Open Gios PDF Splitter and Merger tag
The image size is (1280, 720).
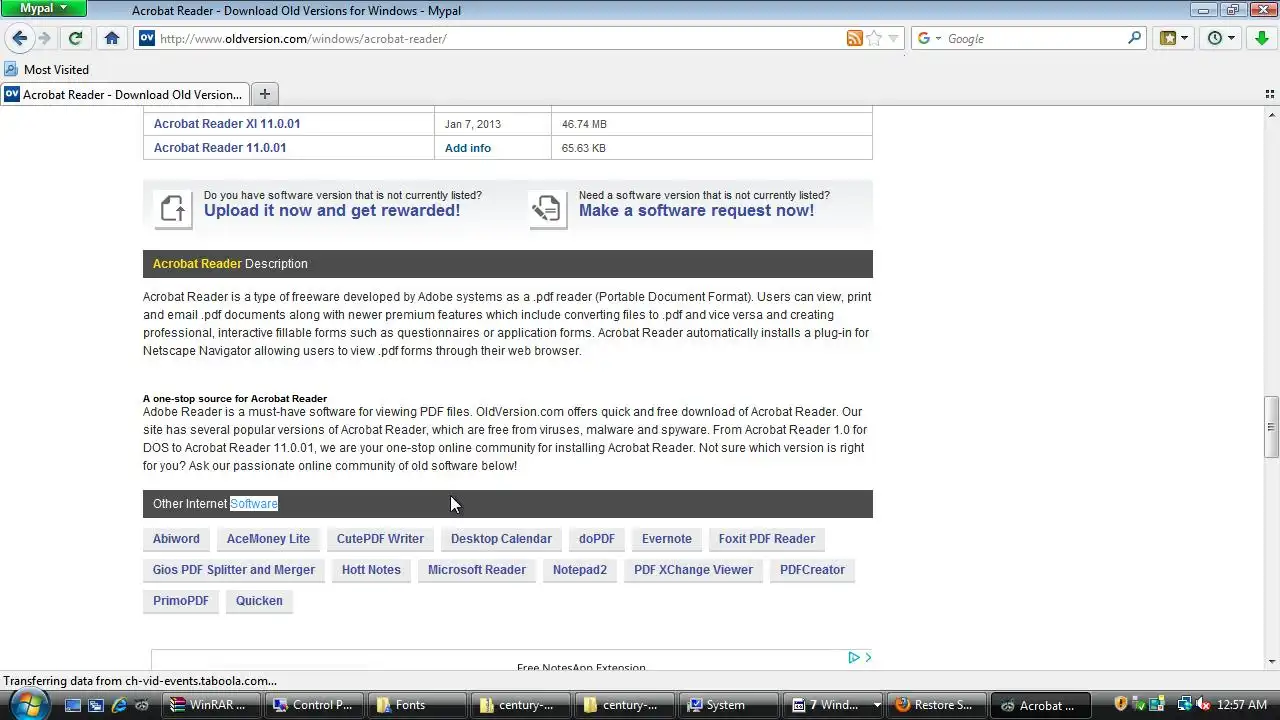[234, 570]
